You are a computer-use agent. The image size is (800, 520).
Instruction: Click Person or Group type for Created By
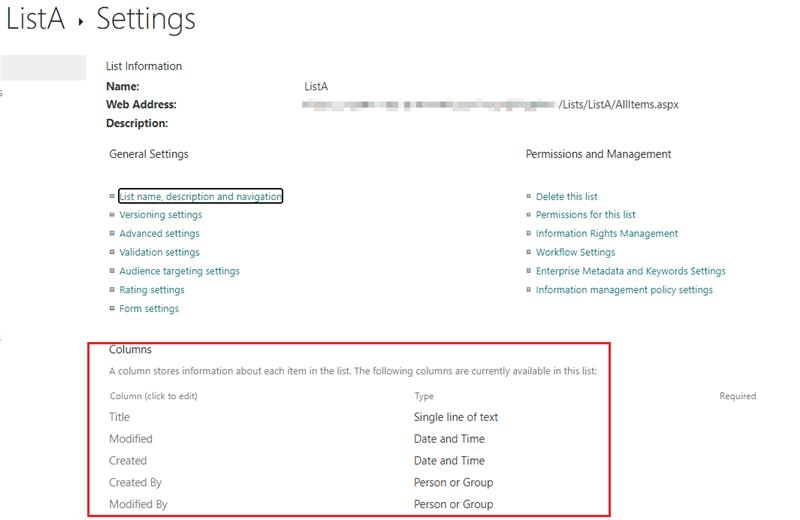click(453, 483)
